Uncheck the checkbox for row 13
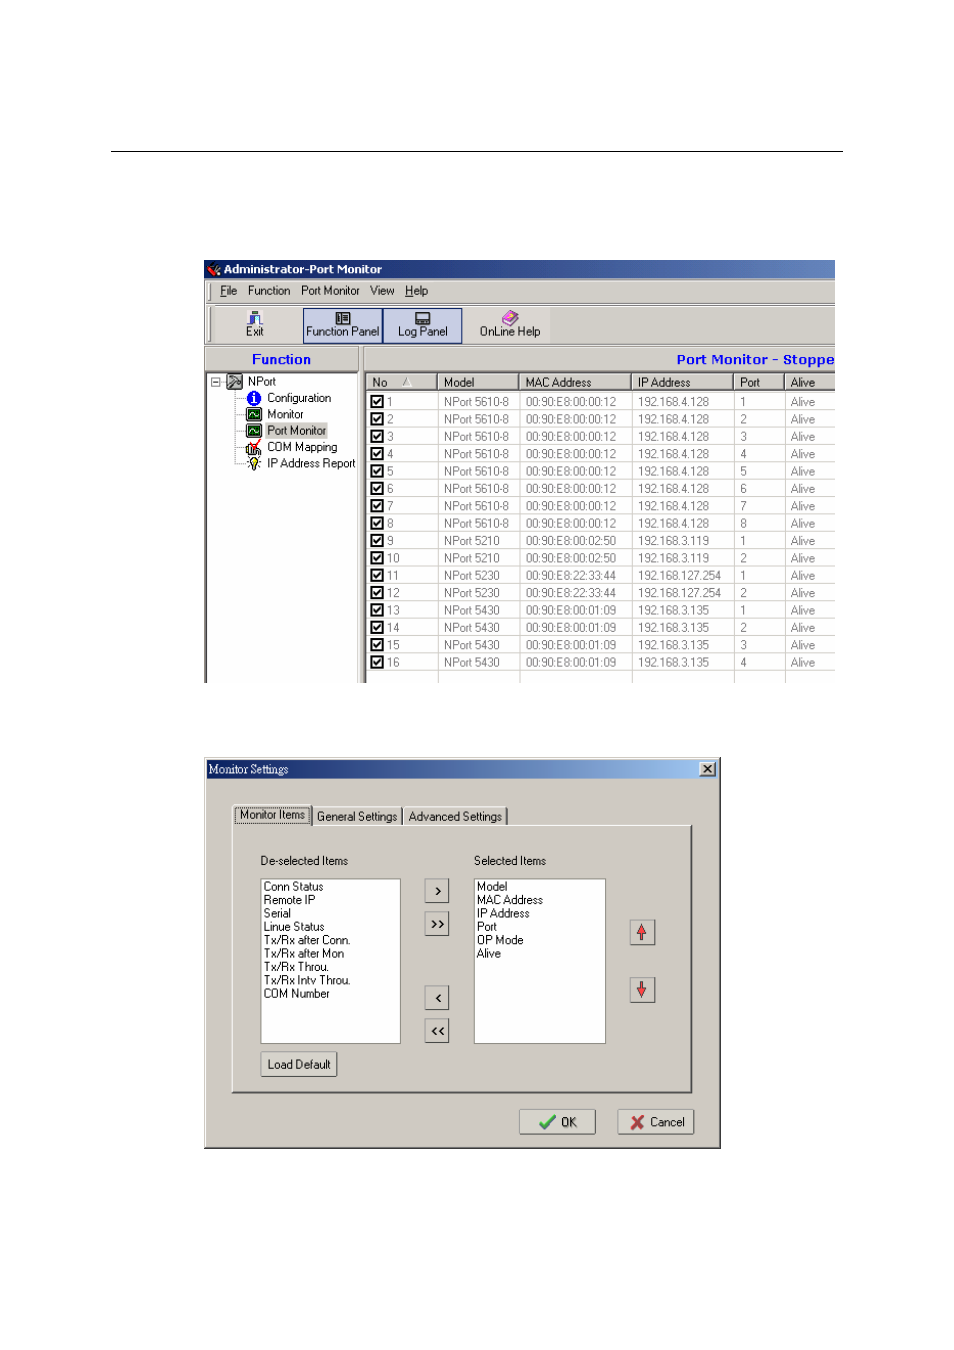954x1350 pixels. (x=377, y=610)
